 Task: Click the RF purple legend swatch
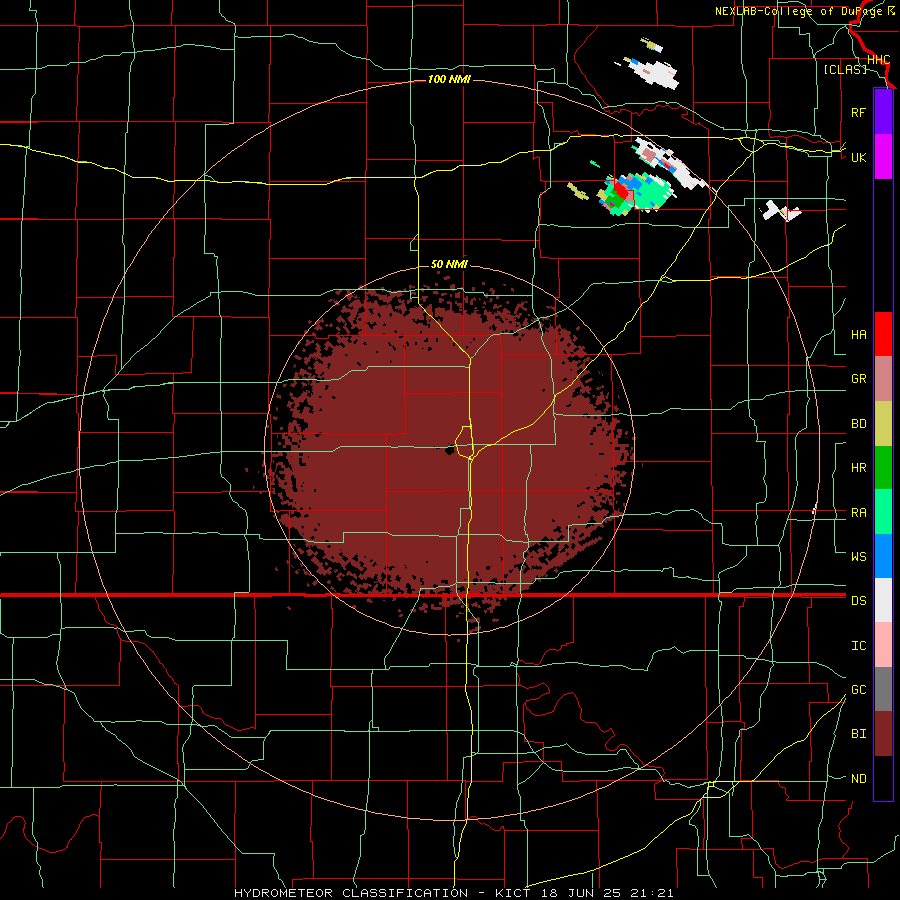[x=883, y=112]
